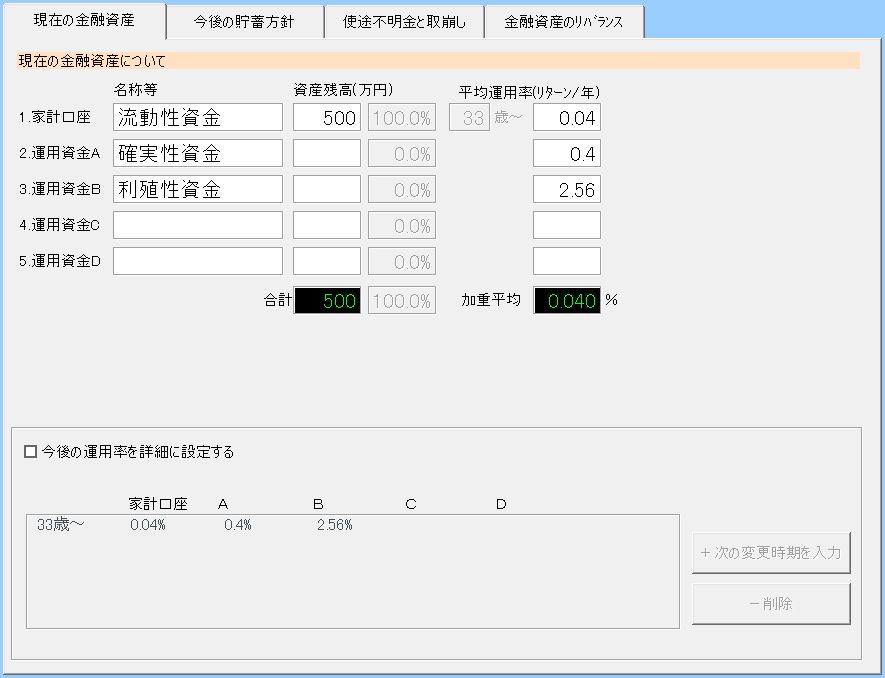Viewport: 885px width, 678px height.
Task: Click the 運用資金B return rate field 2.56
Action: (x=566, y=190)
